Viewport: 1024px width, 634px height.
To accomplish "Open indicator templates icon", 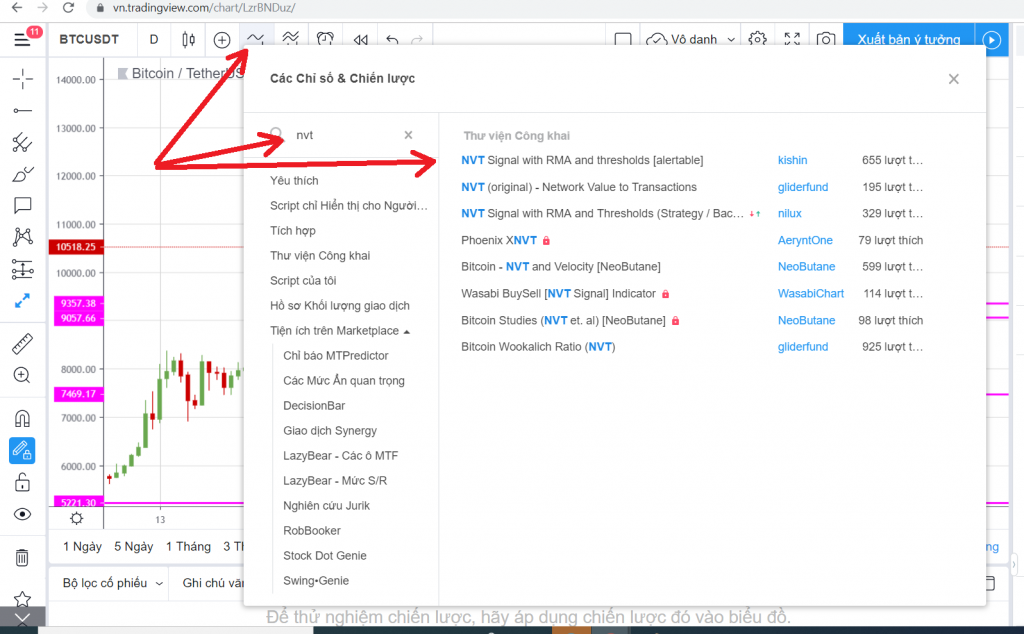I will coord(290,39).
